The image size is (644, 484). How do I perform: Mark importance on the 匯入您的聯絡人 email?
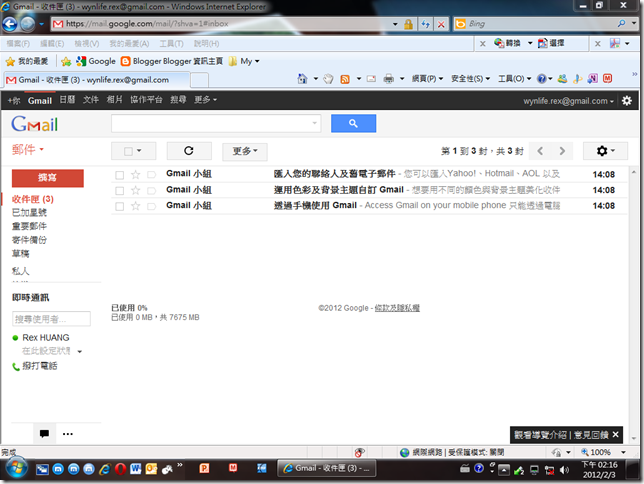pos(152,175)
